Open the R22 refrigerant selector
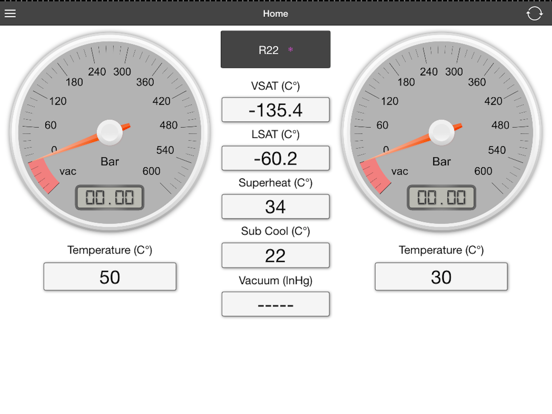Viewport: 552px width, 414px height. coord(275,49)
